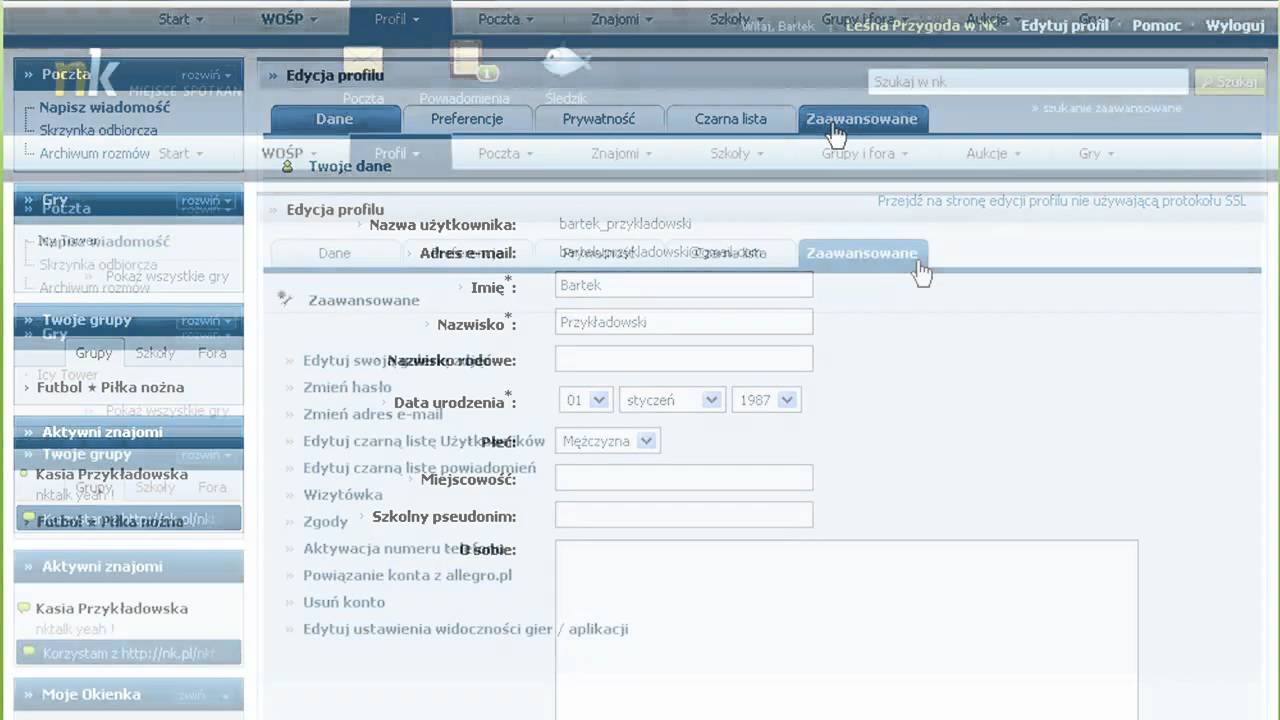Open Powiązanie konta z allegro.pl link

407,575
